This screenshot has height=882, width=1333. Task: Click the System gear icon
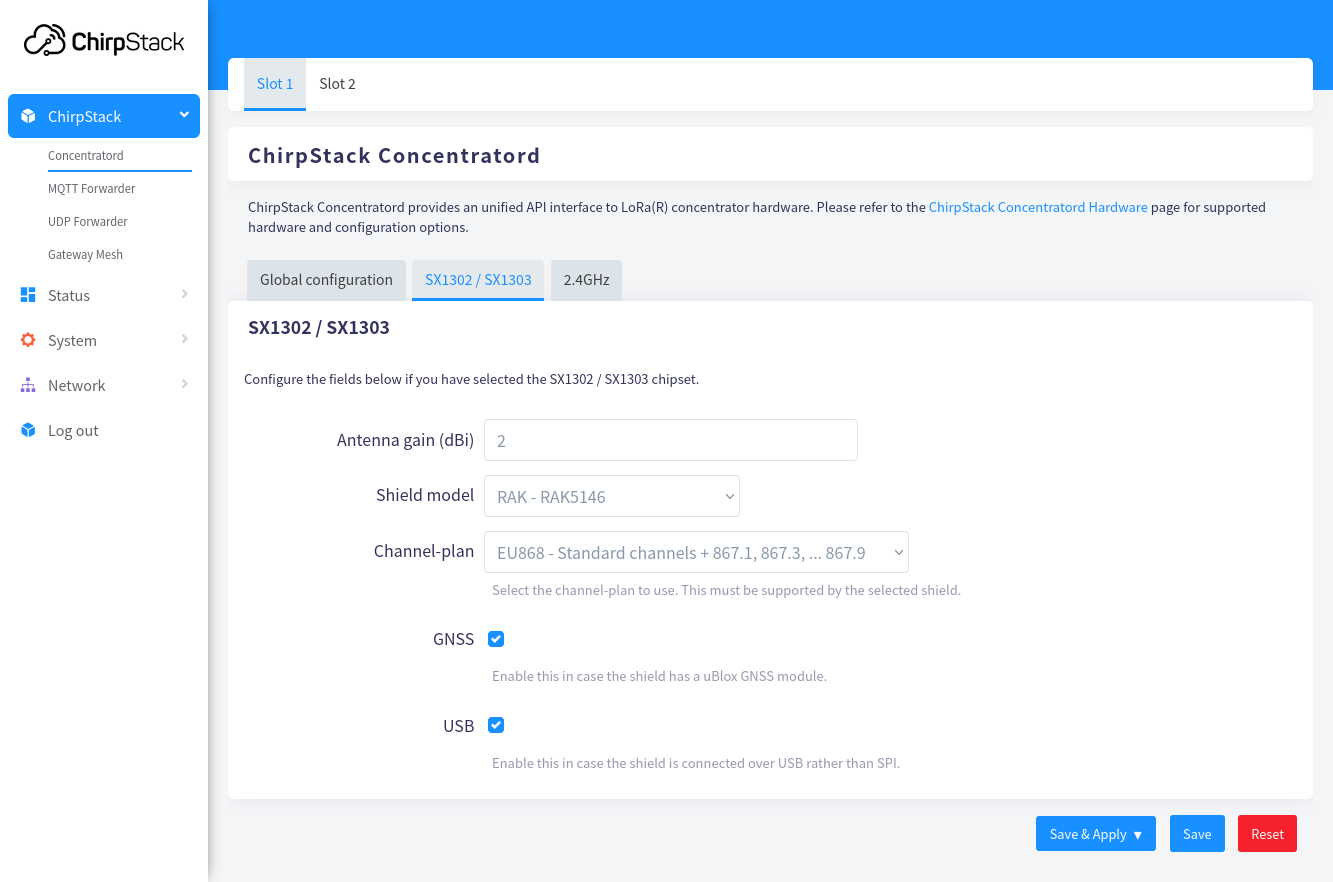(28, 340)
